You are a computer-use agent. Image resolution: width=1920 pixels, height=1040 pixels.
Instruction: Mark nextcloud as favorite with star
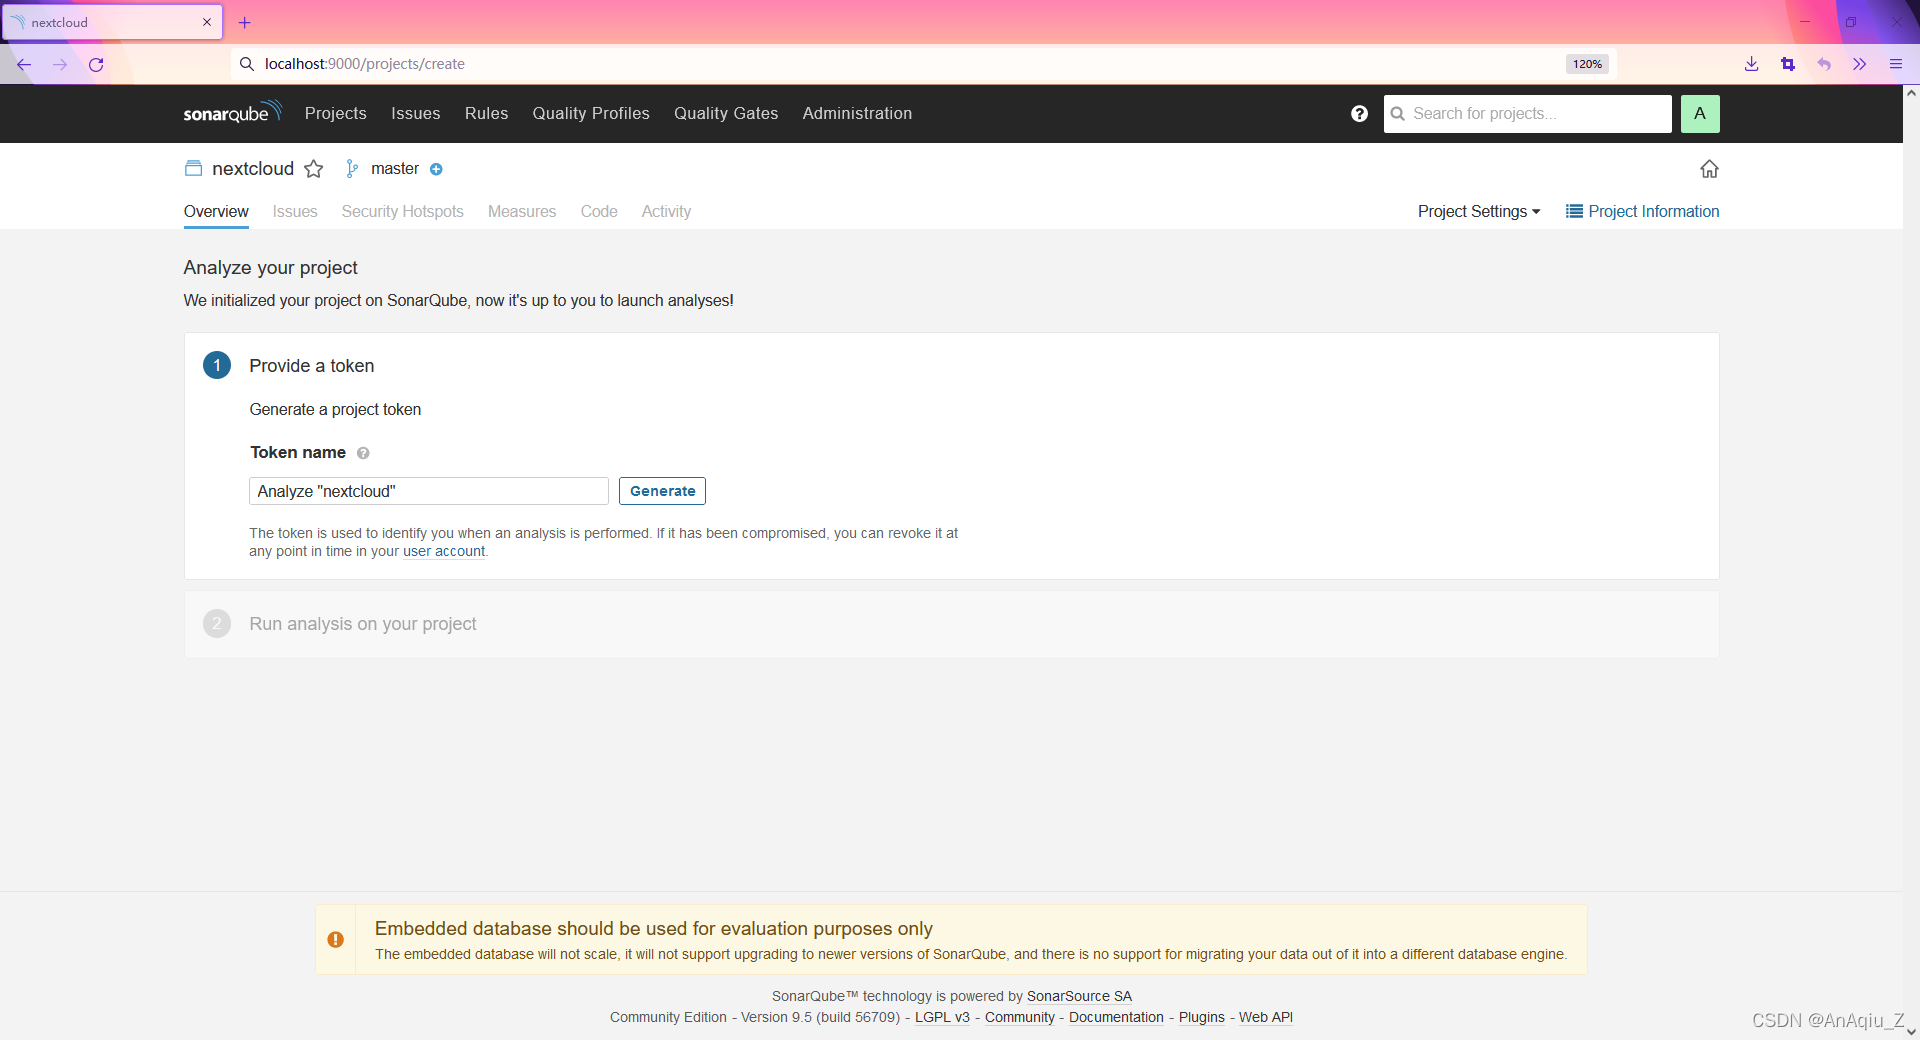pyautogui.click(x=314, y=169)
